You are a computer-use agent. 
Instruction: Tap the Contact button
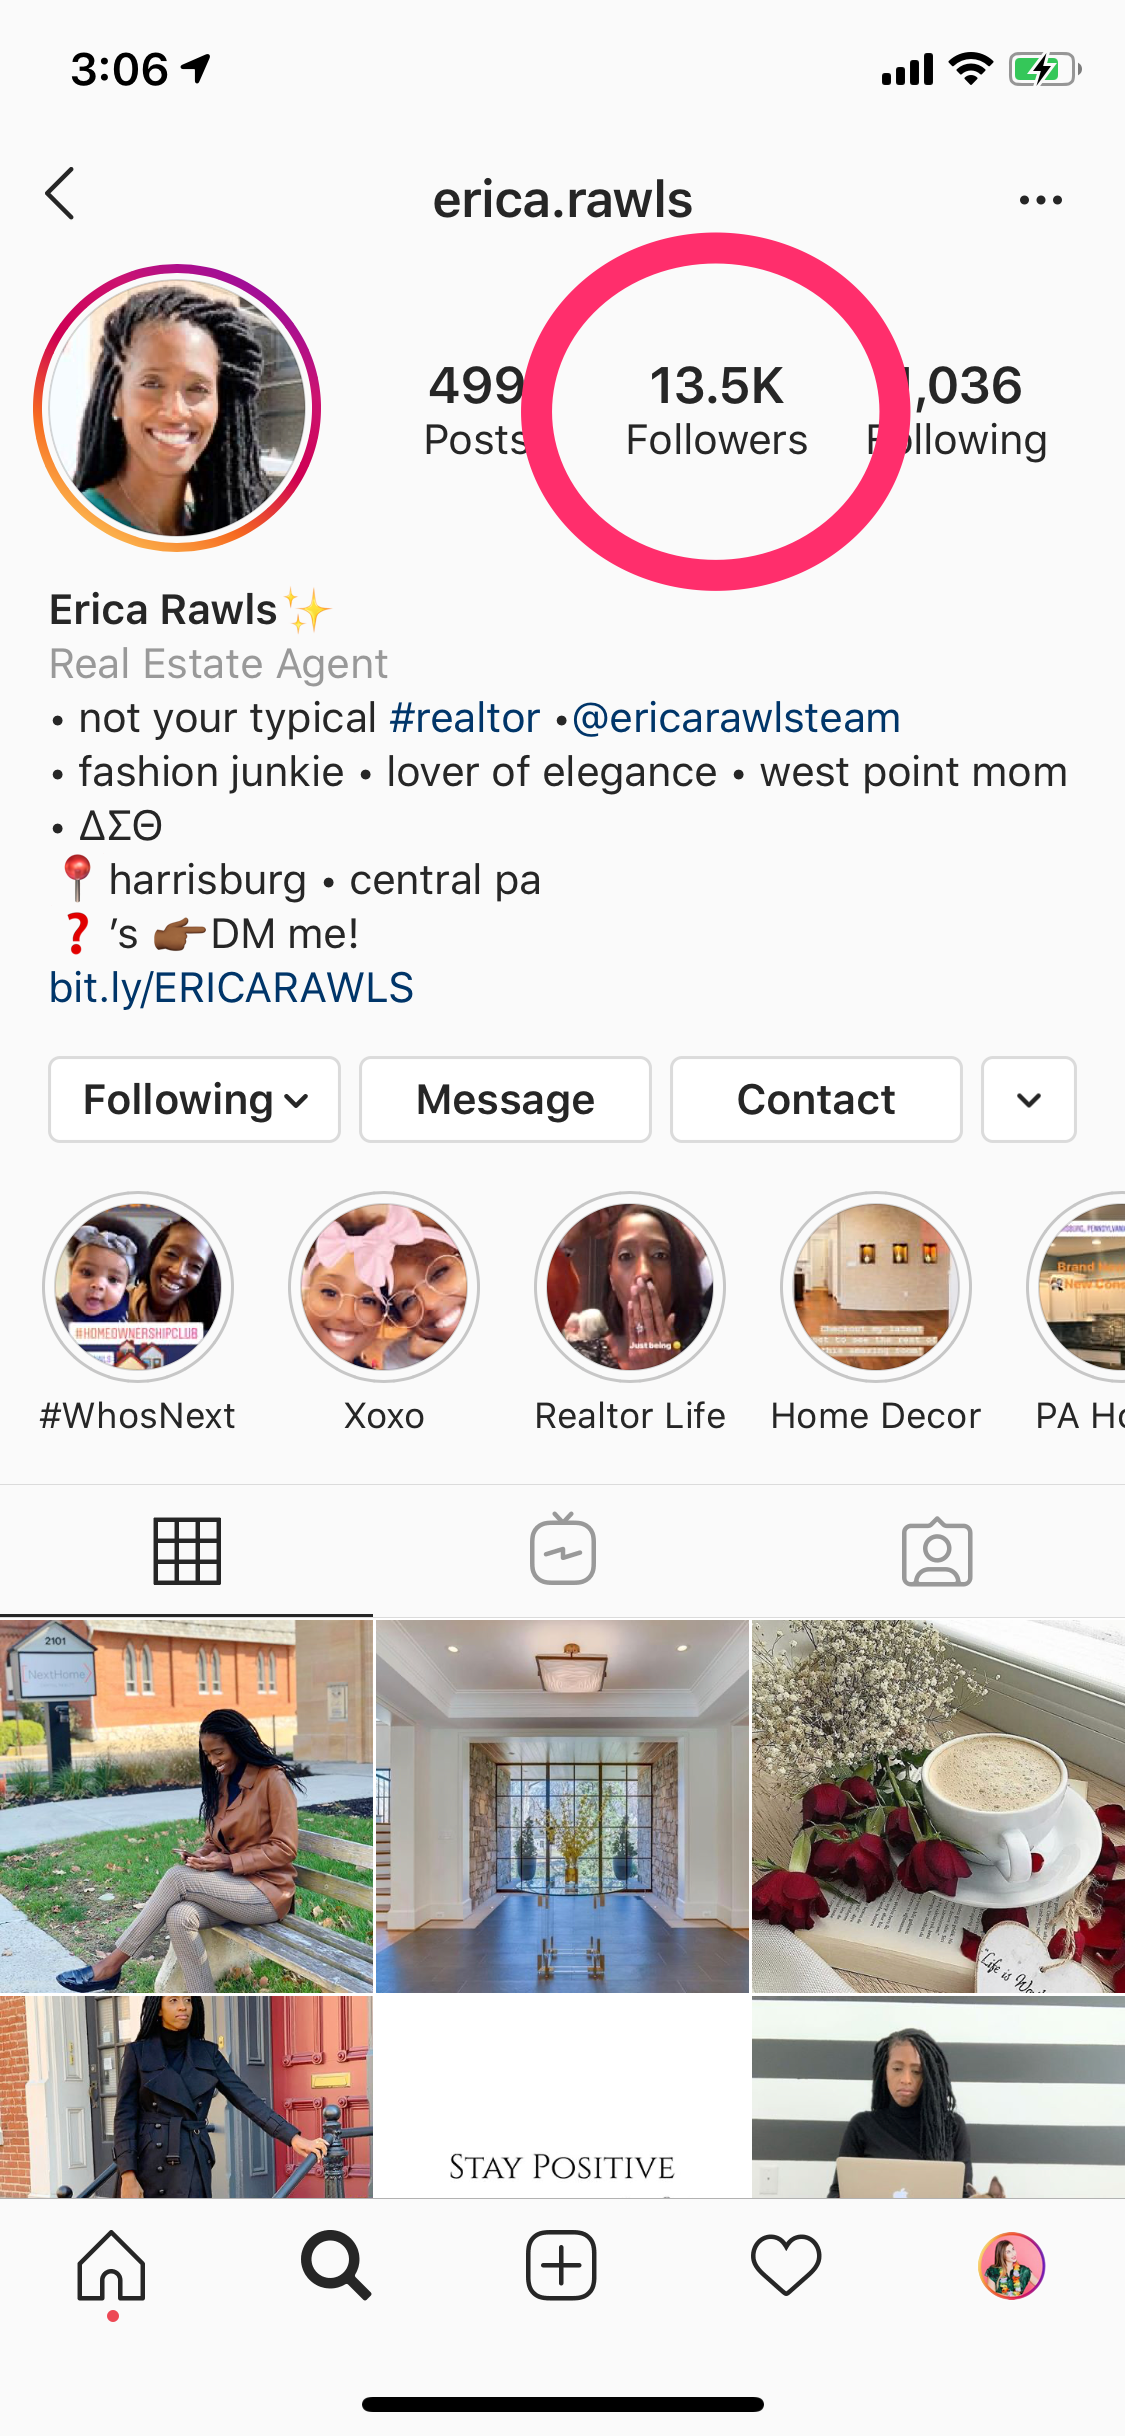pos(816,1099)
